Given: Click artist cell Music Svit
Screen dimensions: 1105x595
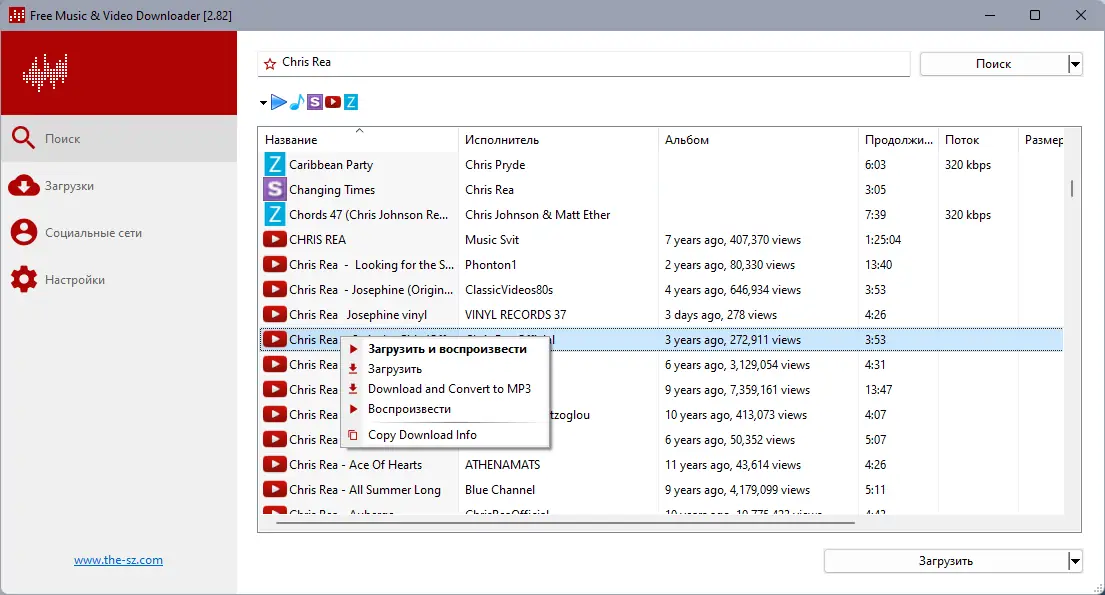Looking at the screenshot, I should (492, 240).
